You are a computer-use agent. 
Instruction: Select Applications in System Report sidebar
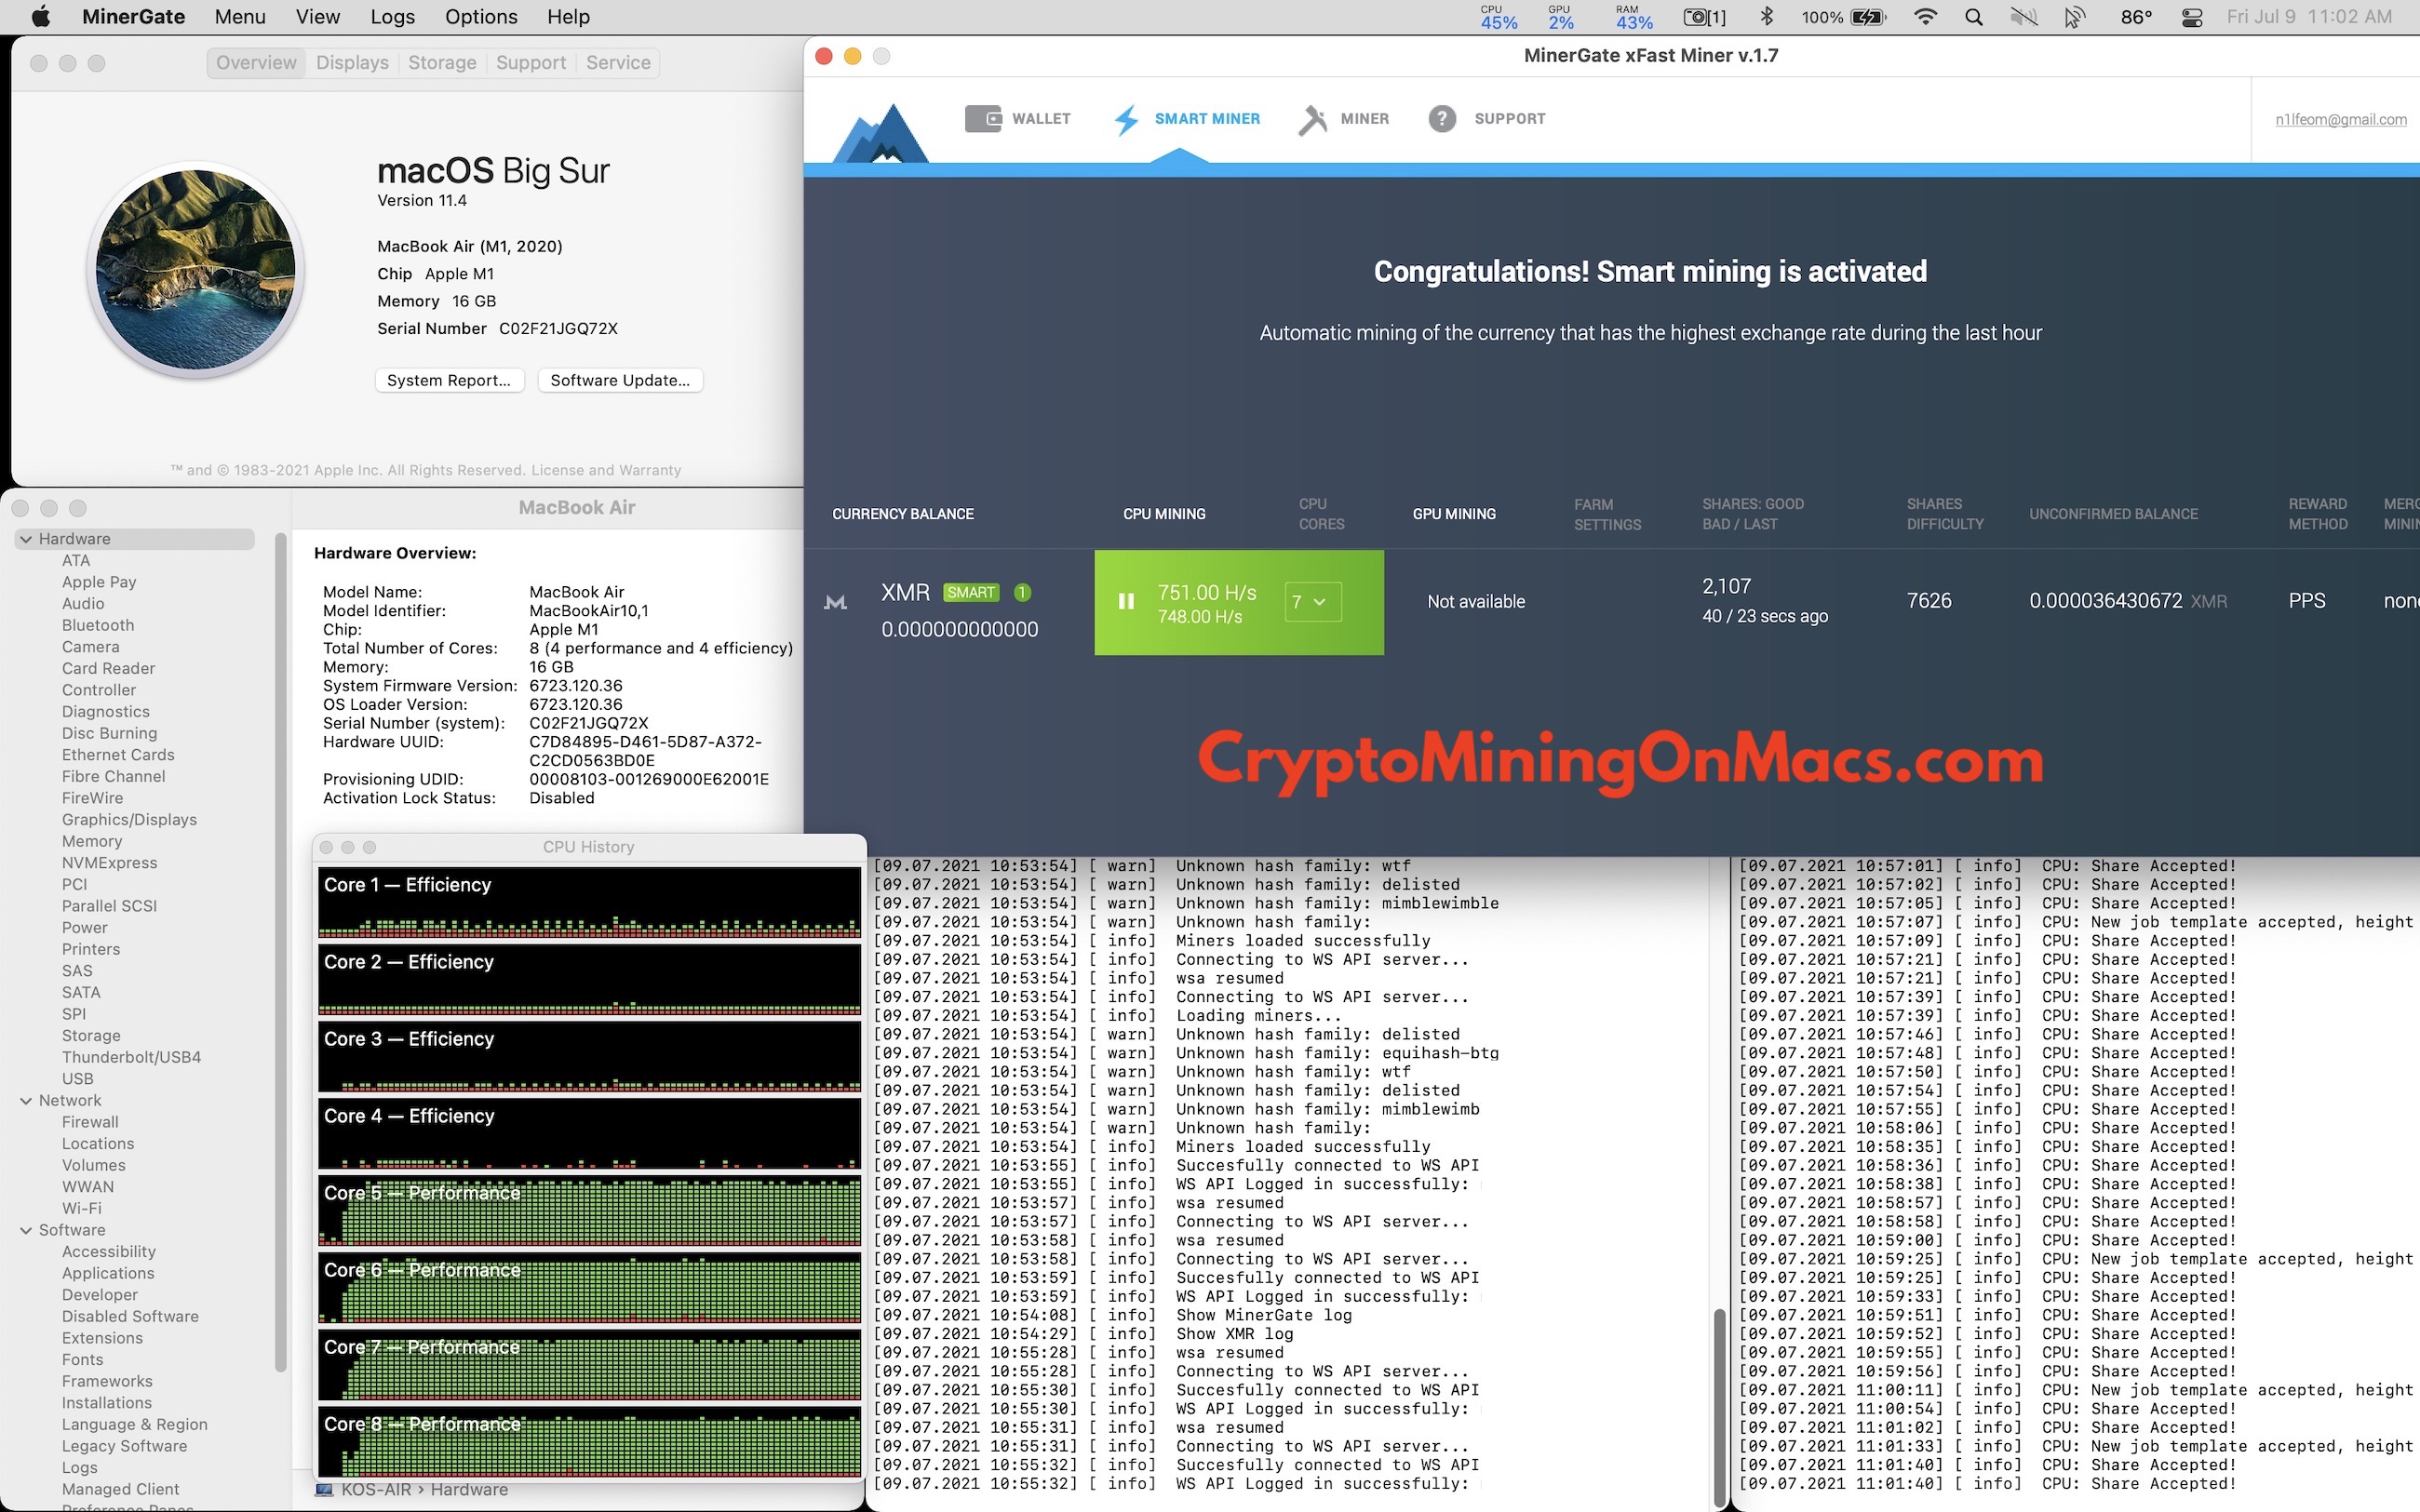(x=108, y=1274)
